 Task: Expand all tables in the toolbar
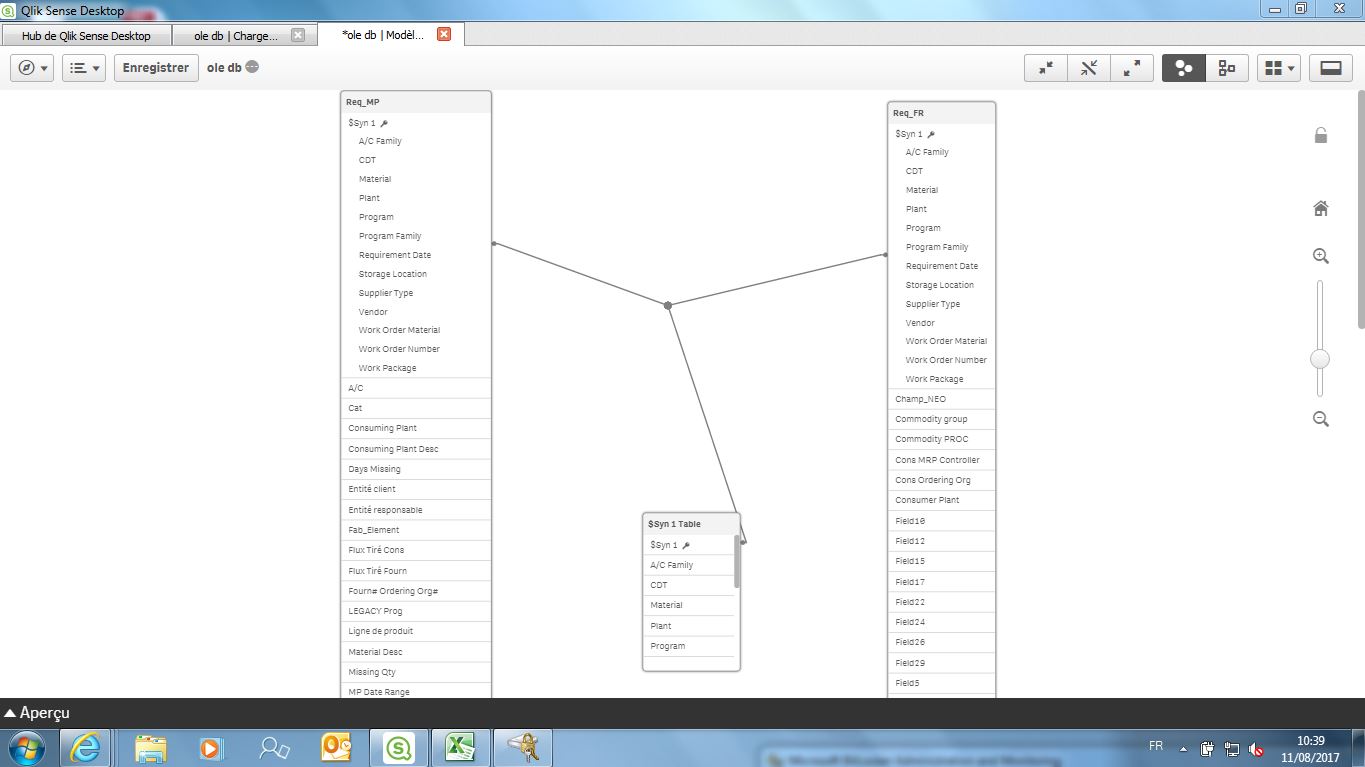tap(1132, 68)
